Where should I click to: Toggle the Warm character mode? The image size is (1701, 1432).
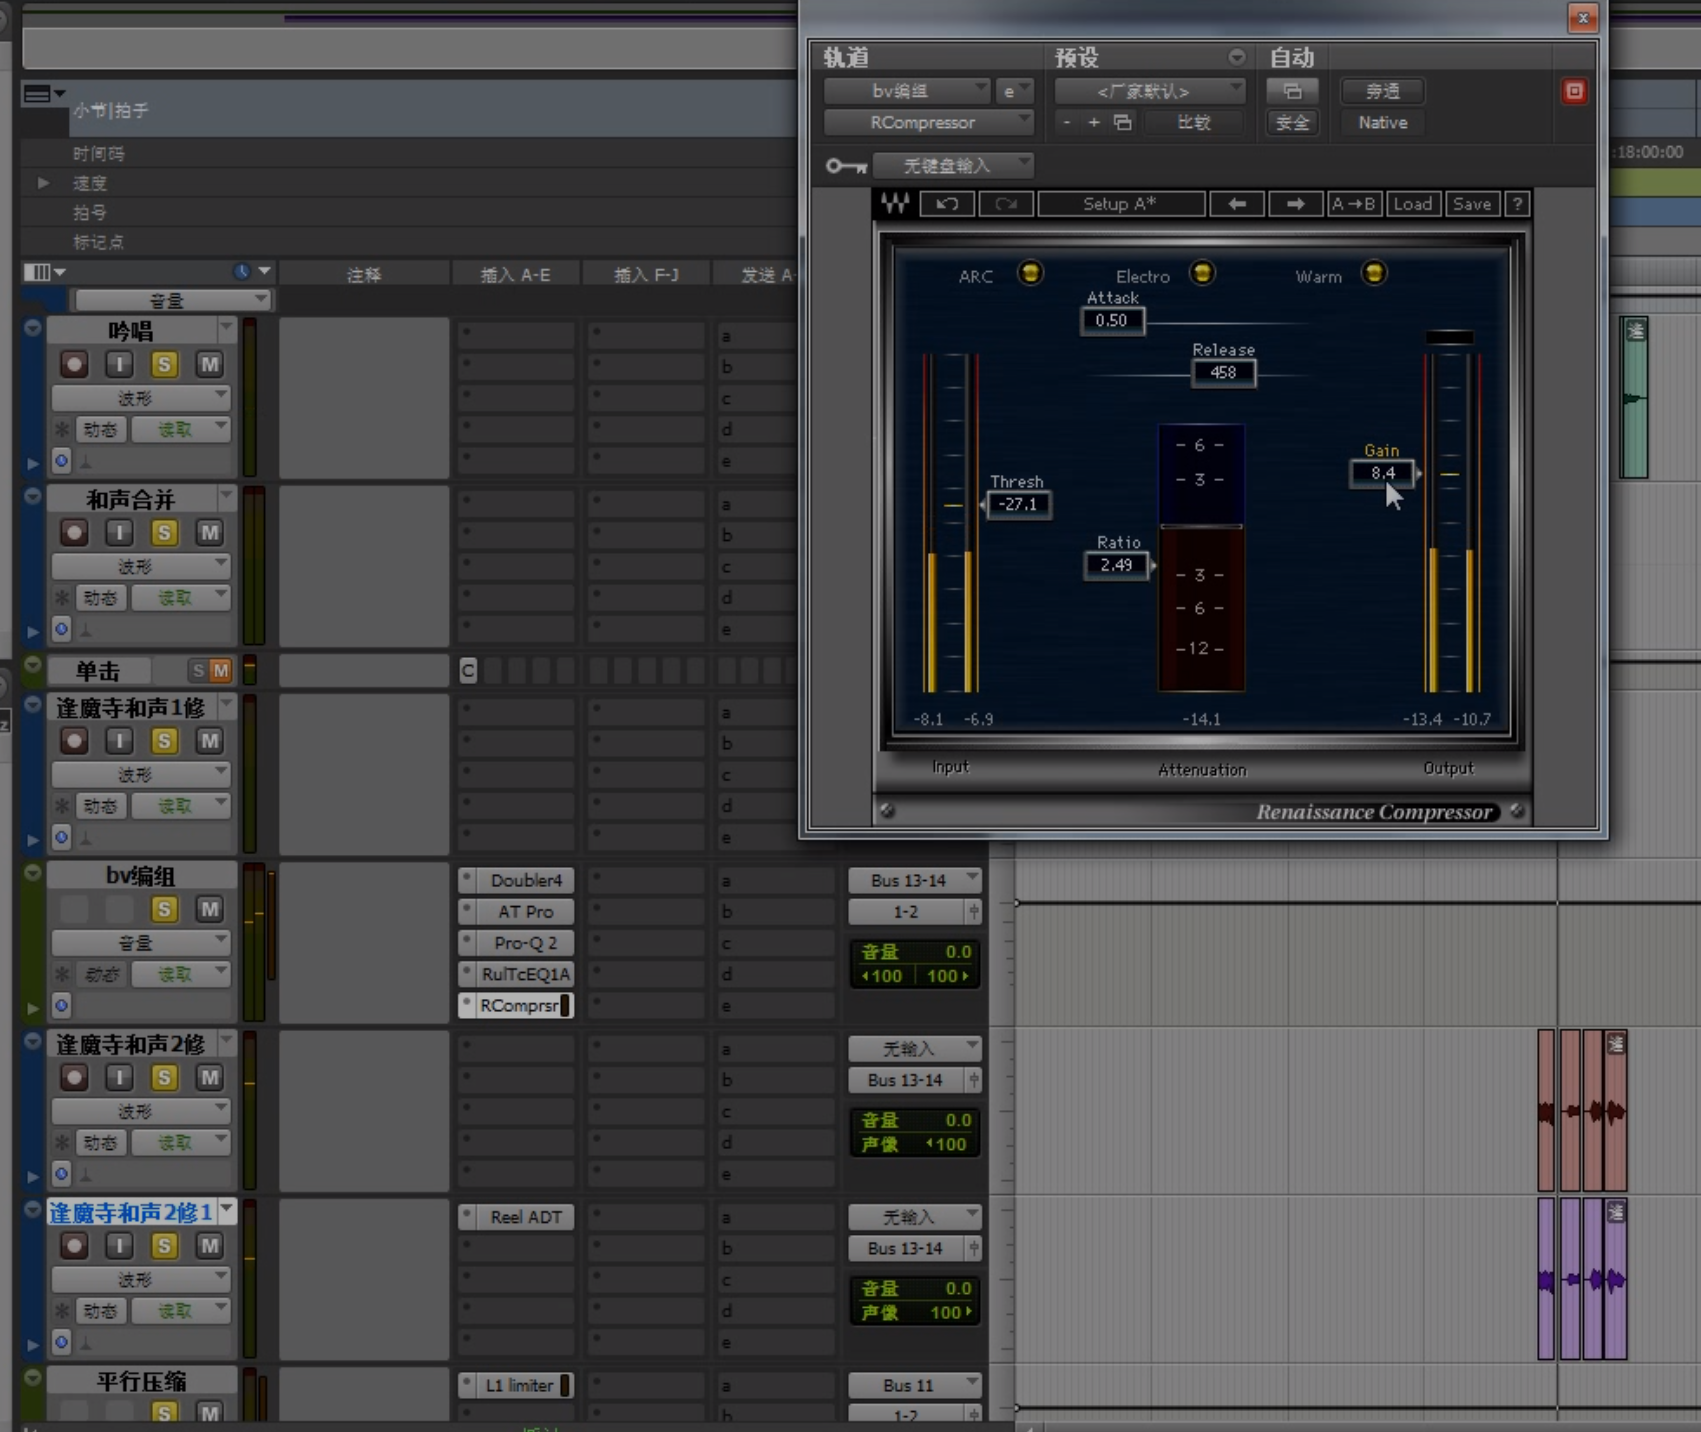1374,273
